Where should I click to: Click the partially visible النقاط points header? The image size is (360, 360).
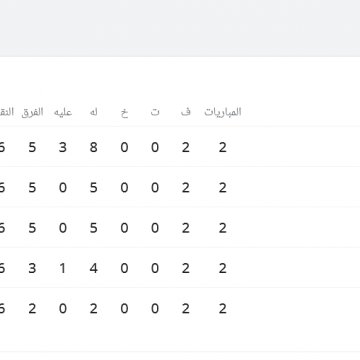tap(7, 112)
